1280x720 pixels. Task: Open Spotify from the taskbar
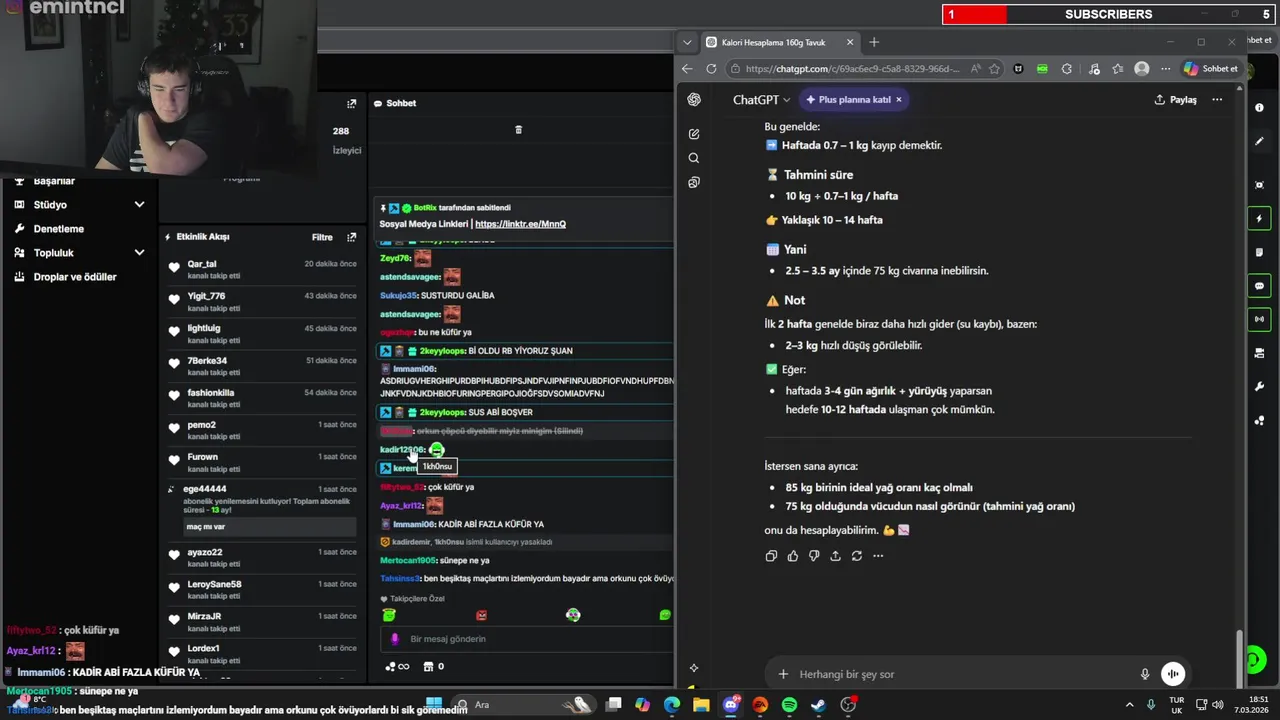click(789, 705)
